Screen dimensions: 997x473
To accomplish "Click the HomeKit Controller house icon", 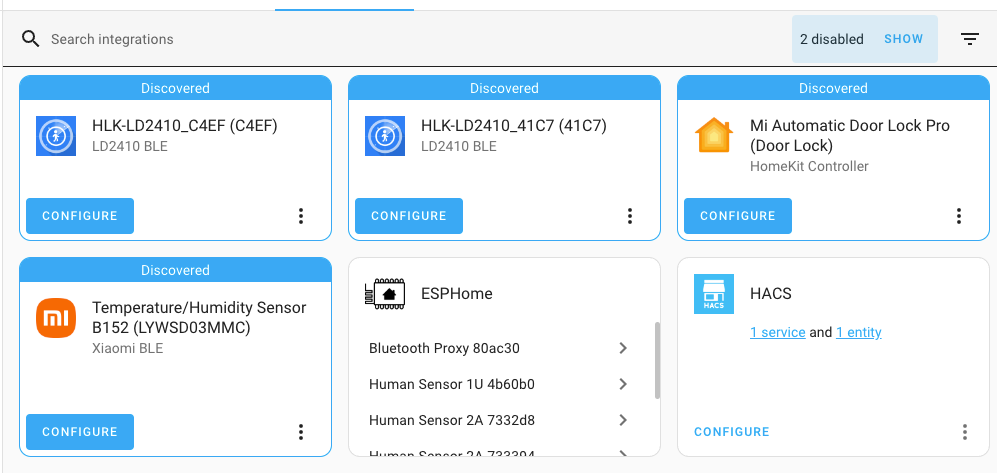I will click(x=714, y=135).
